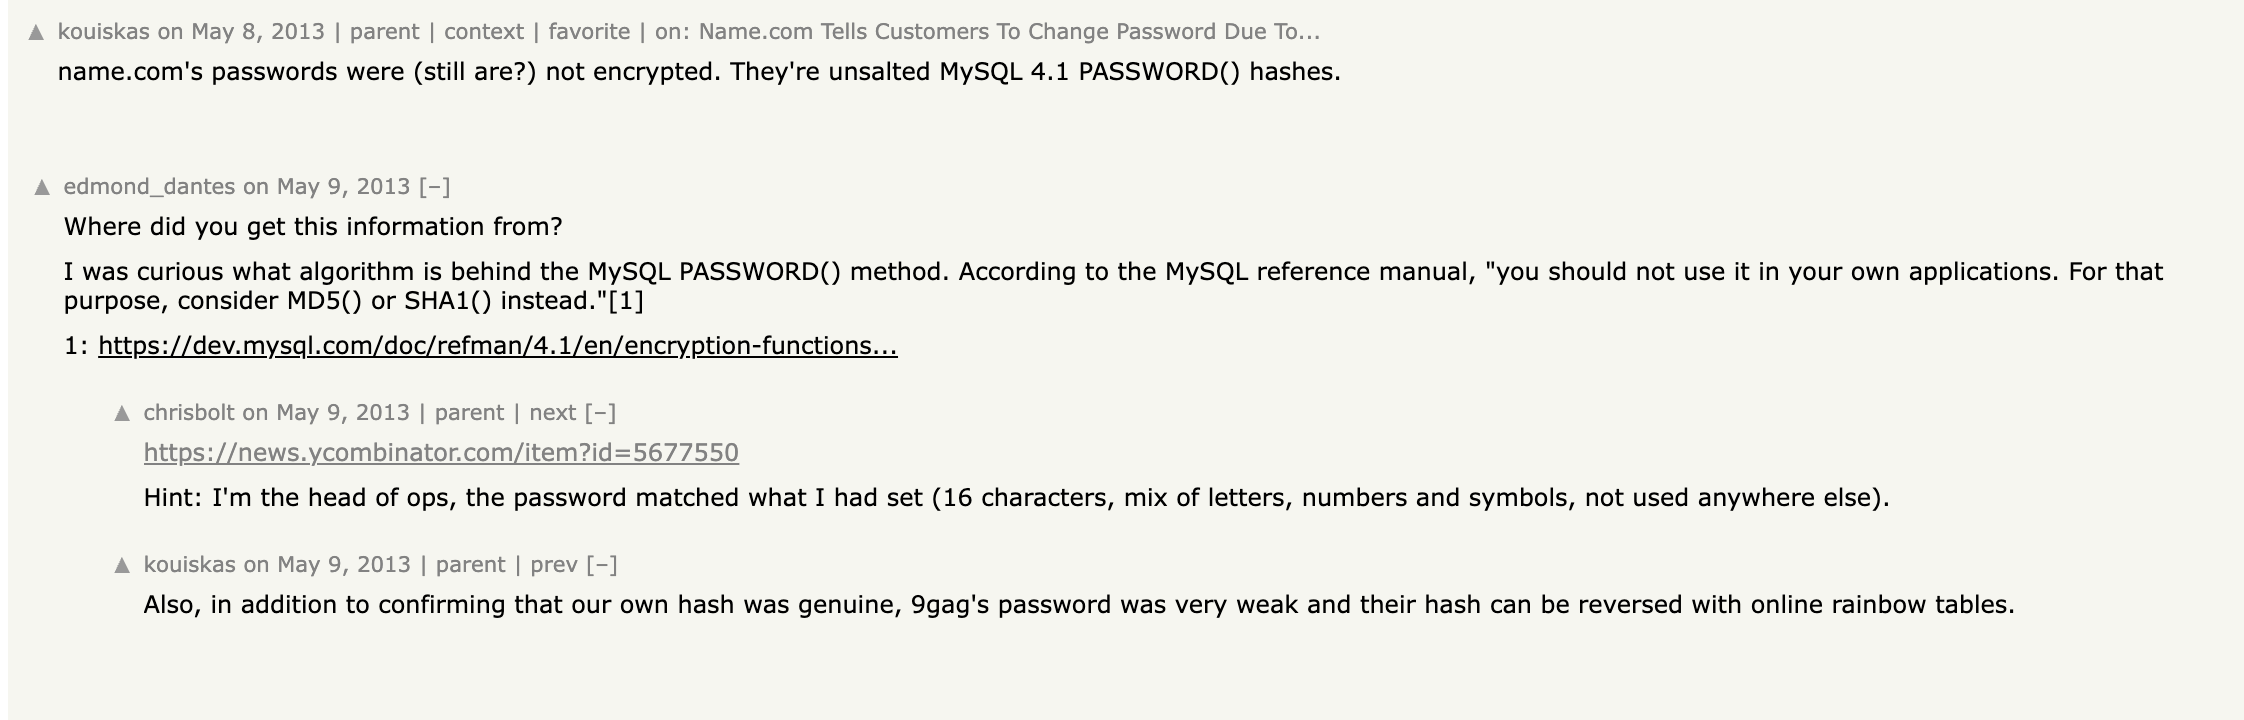Open the MySQL refman encryption-functions link

click(x=498, y=346)
